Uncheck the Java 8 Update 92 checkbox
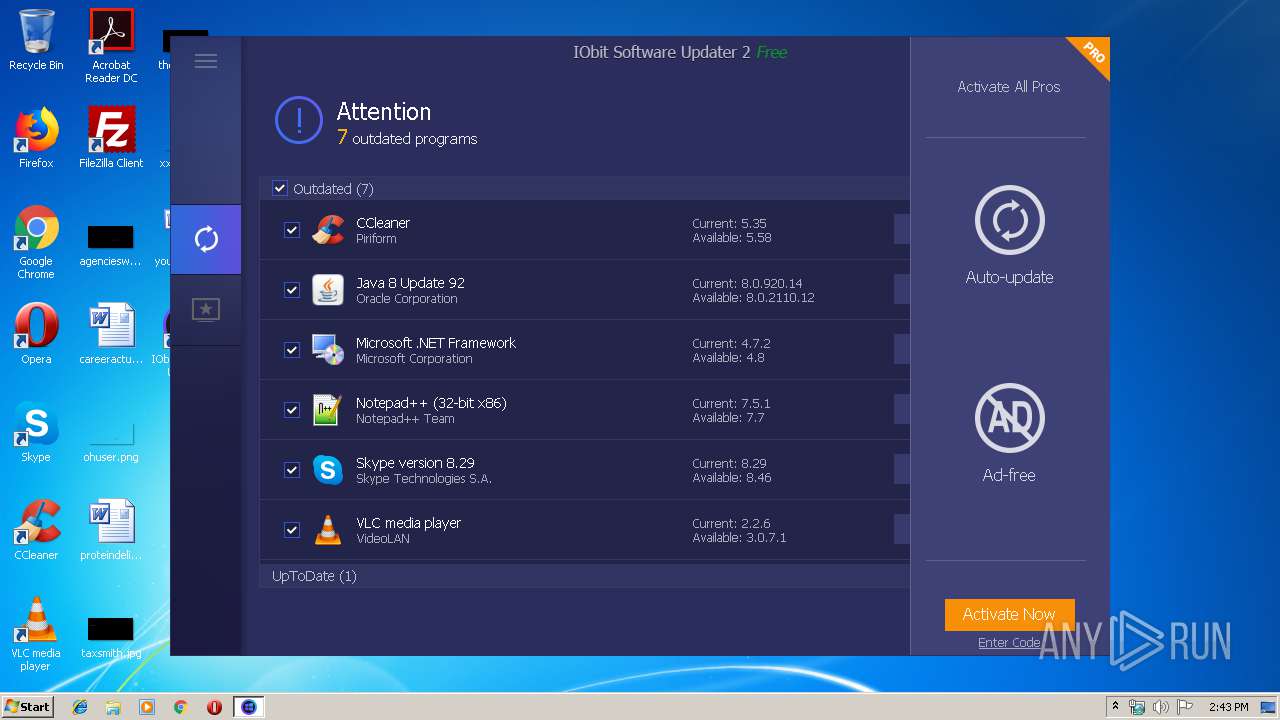1280x720 pixels. 292,290
